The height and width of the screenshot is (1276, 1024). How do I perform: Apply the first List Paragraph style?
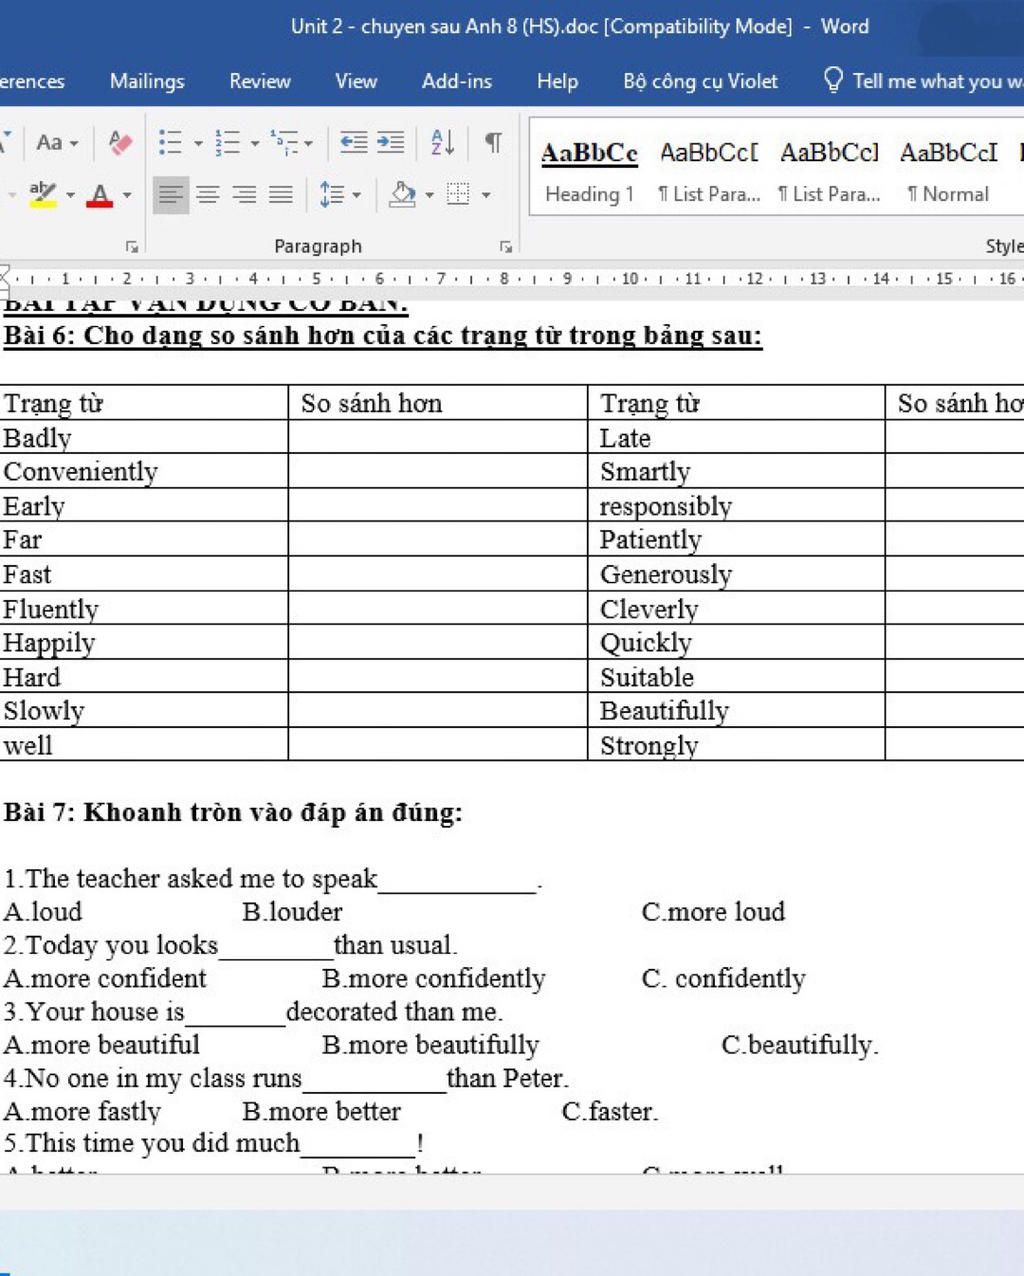pyautogui.click(x=709, y=172)
